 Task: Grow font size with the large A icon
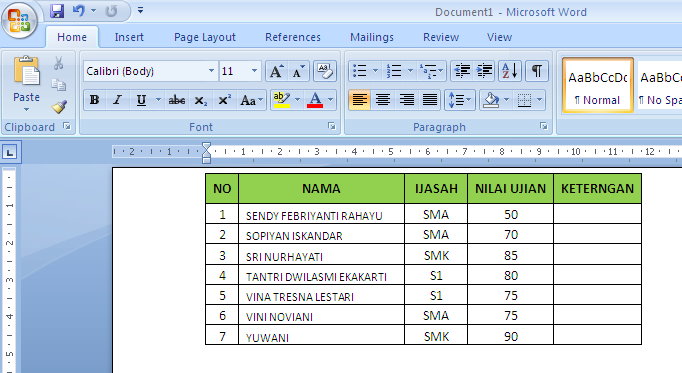276,71
